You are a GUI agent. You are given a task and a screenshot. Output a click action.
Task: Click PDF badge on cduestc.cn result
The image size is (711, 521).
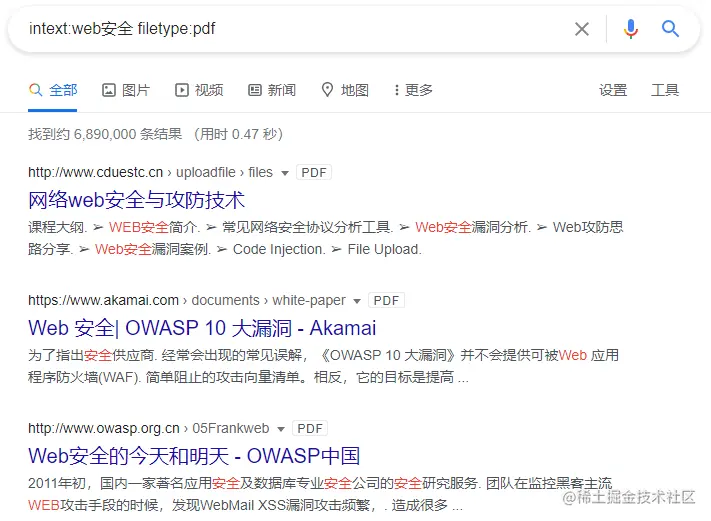point(314,172)
